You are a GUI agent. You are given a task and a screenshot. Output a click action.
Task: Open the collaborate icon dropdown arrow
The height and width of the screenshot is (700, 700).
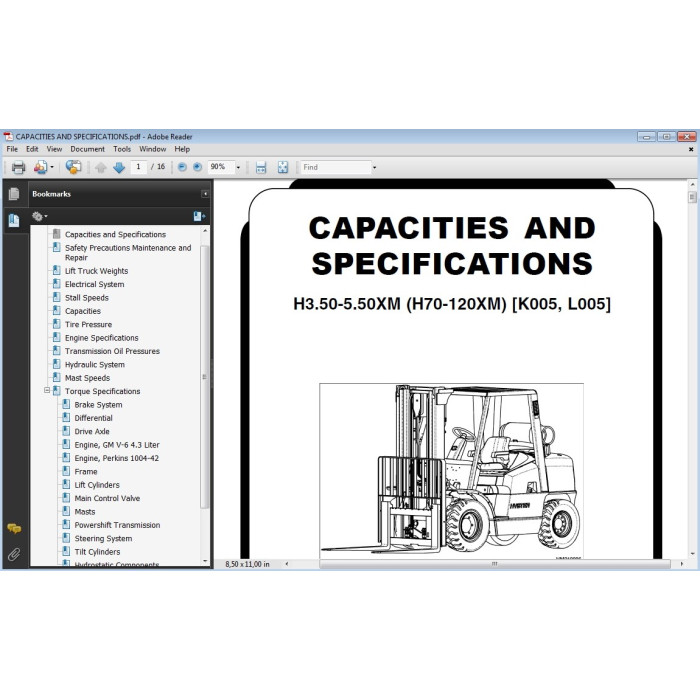coord(52,167)
